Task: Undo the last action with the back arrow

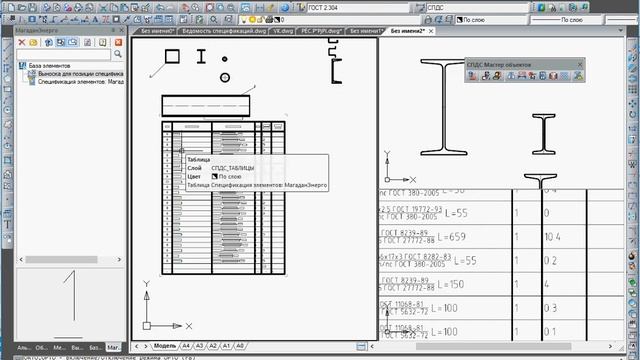Action: [x=160, y=7]
